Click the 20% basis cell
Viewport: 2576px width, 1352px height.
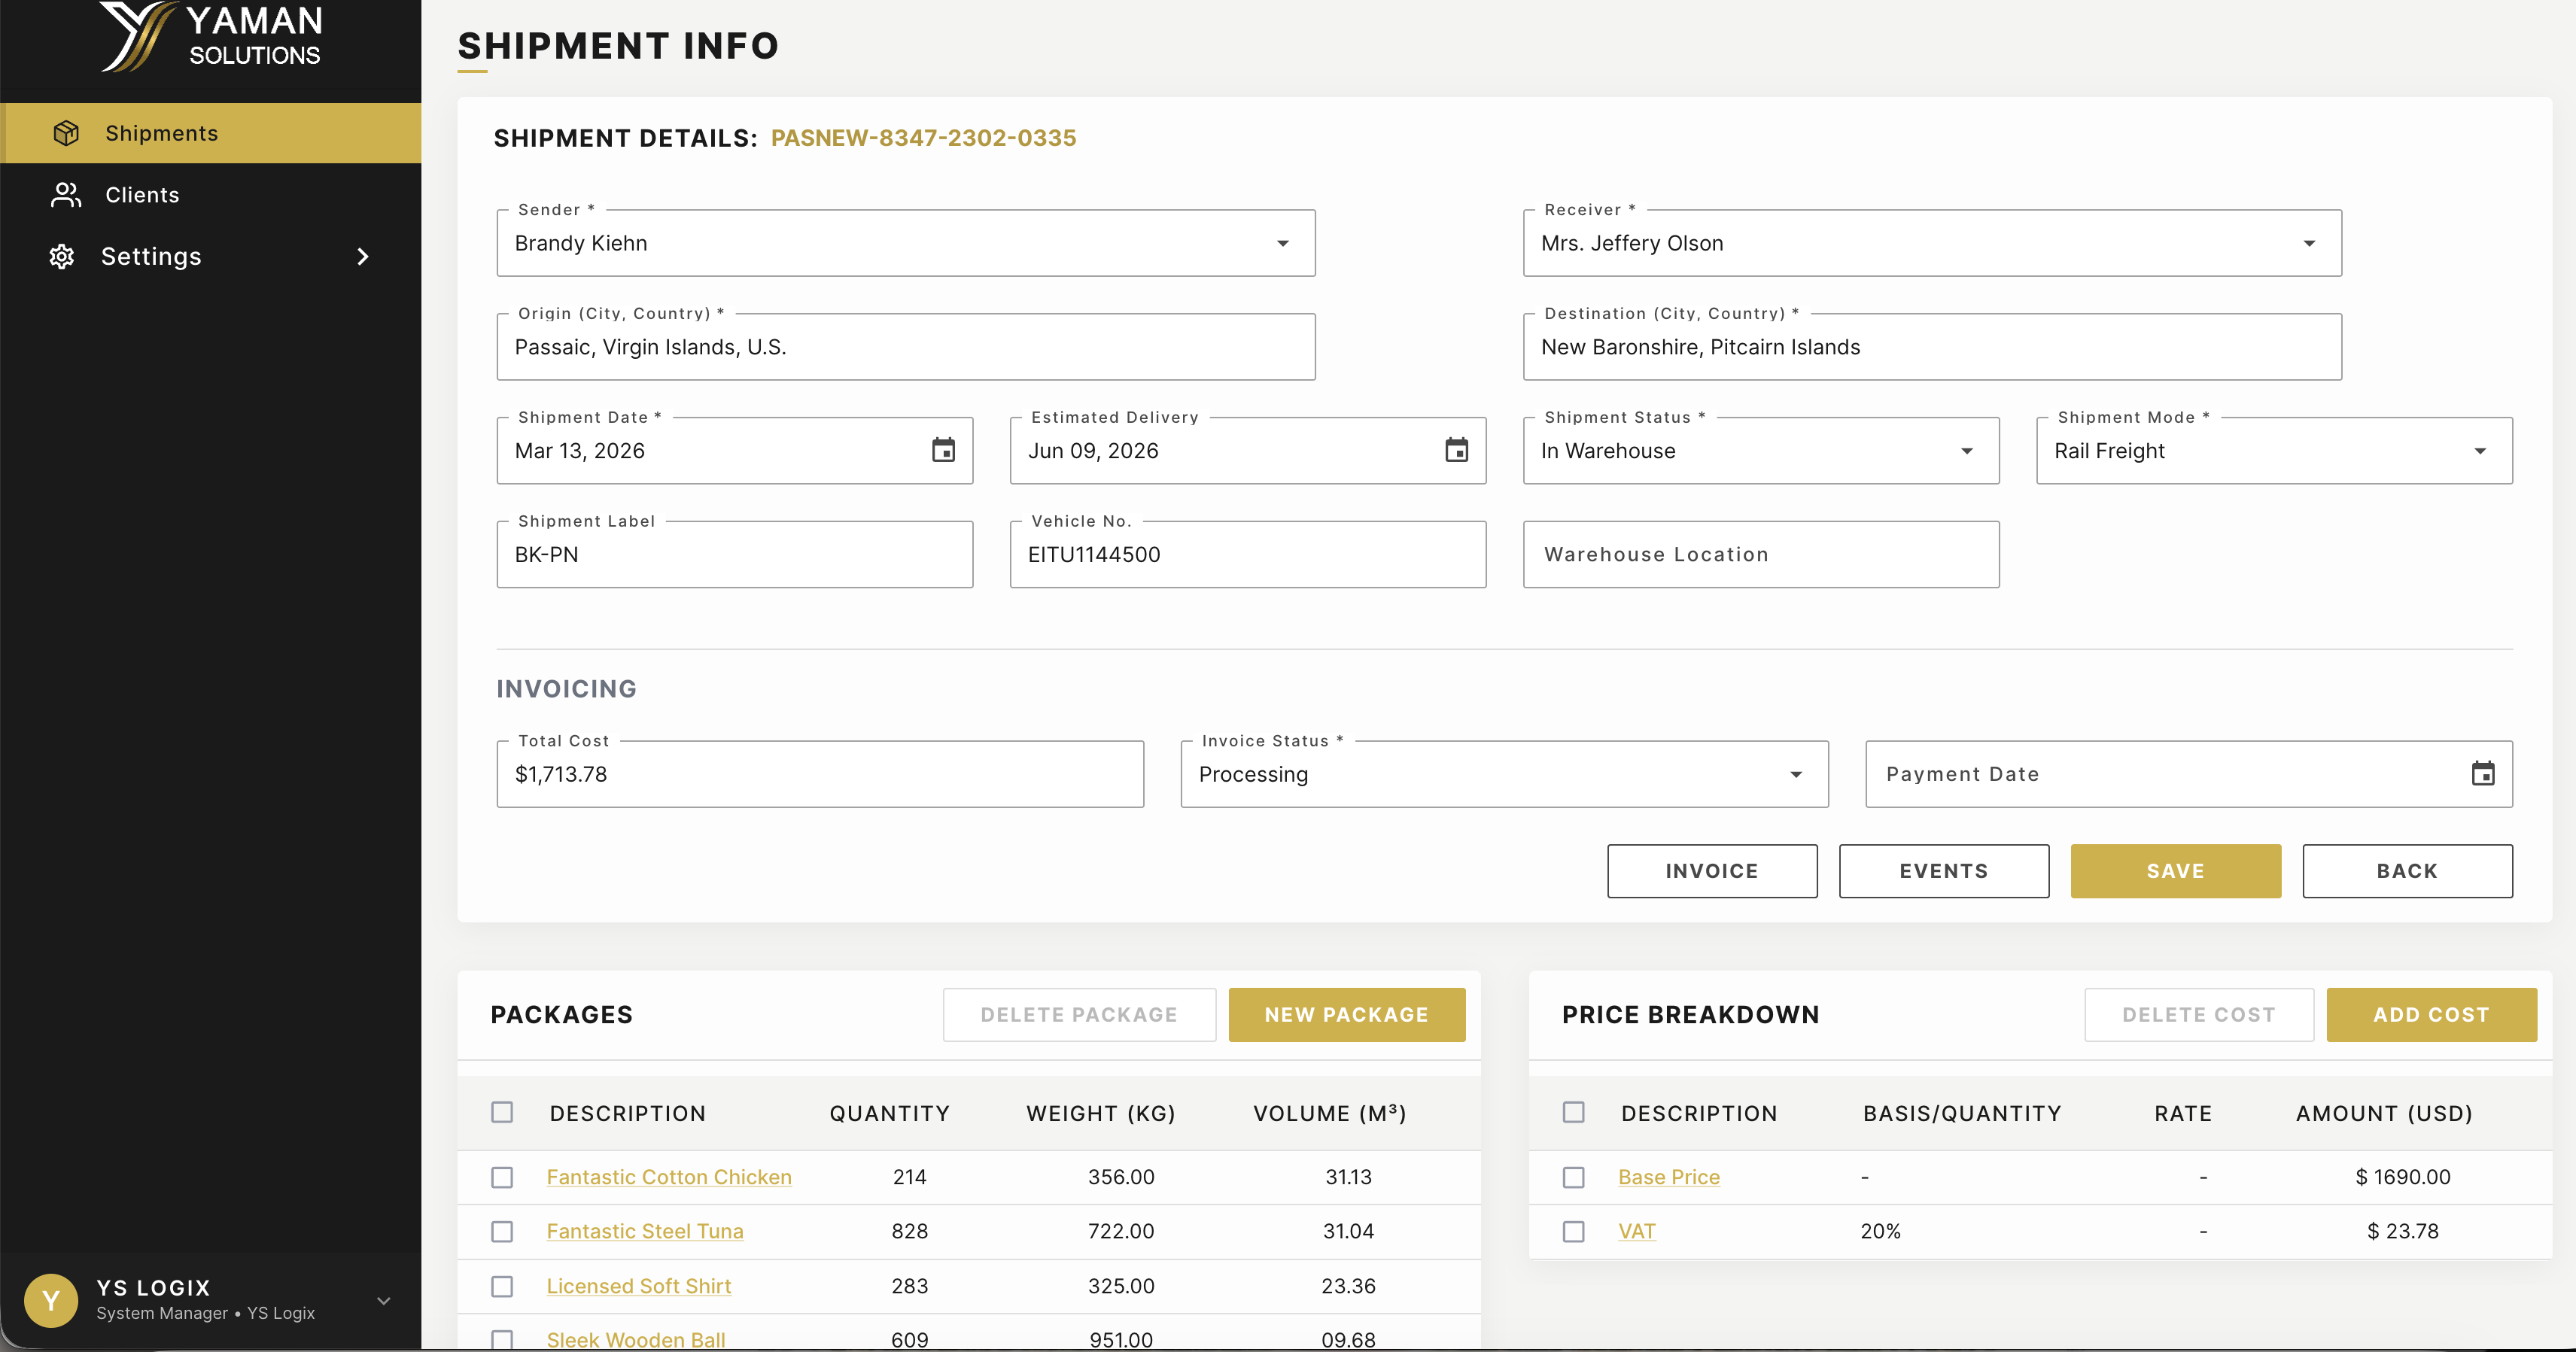point(1880,1231)
